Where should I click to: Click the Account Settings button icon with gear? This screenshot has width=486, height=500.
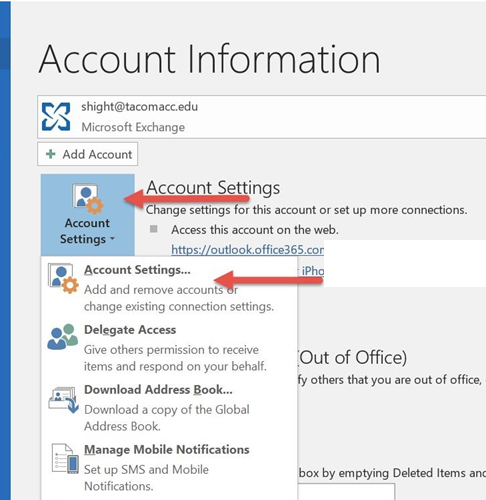88,199
